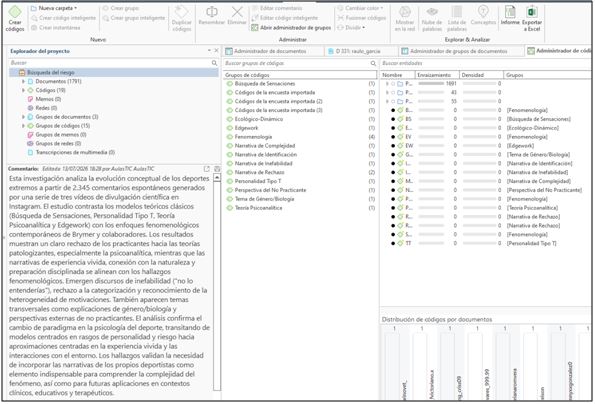This screenshot has height=404, width=595.
Task: Toggle the Edgework code group filter
Action: click(246, 128)
